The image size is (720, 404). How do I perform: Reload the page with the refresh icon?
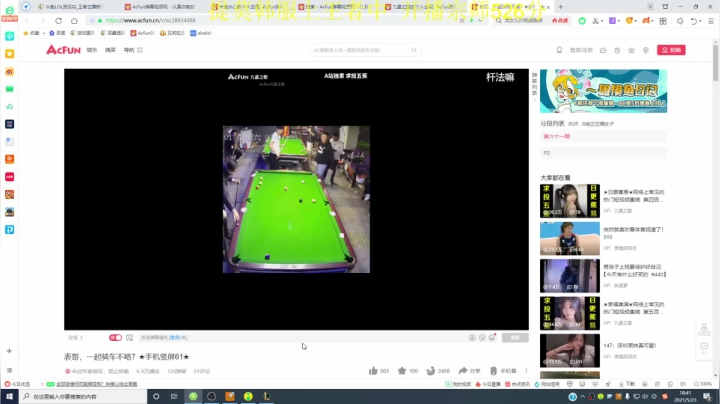point(58,21)
